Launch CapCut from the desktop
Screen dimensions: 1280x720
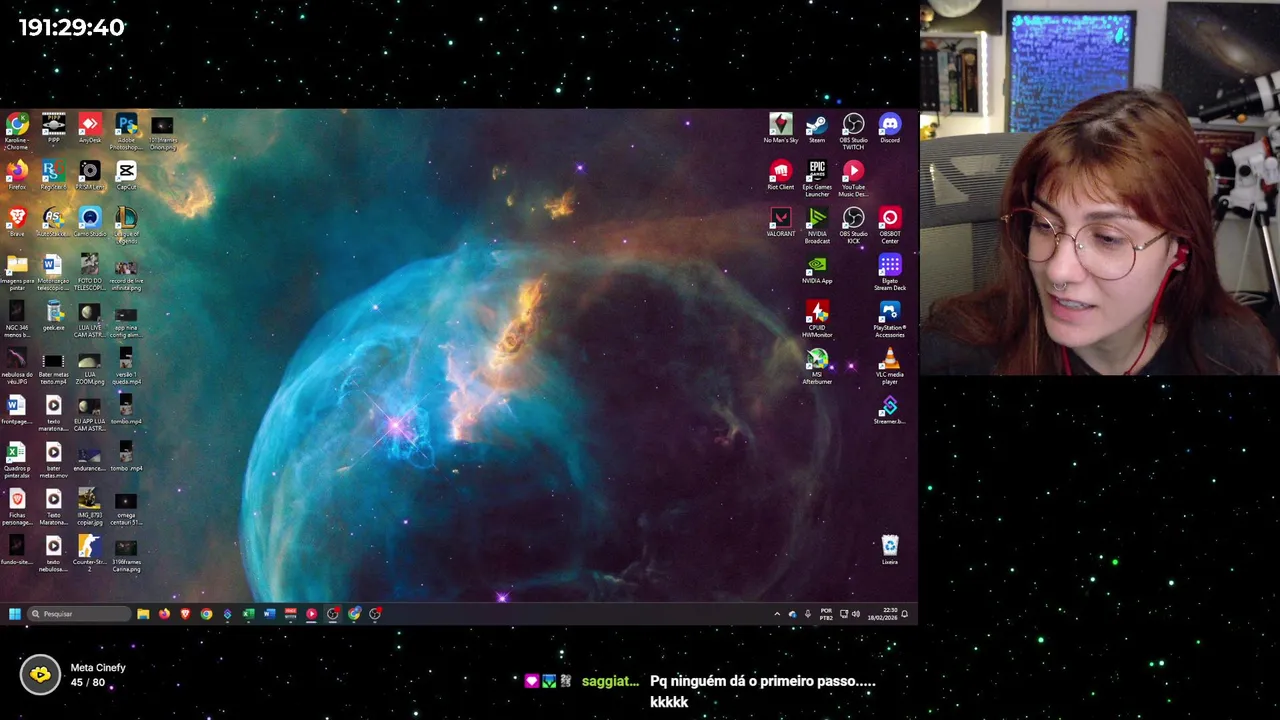coord(126,175)
